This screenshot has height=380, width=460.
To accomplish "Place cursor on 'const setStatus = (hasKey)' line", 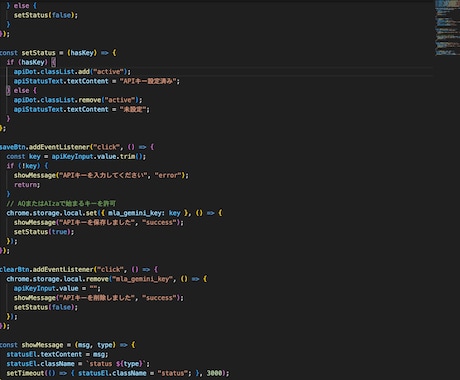I will [x=58, y=53].
